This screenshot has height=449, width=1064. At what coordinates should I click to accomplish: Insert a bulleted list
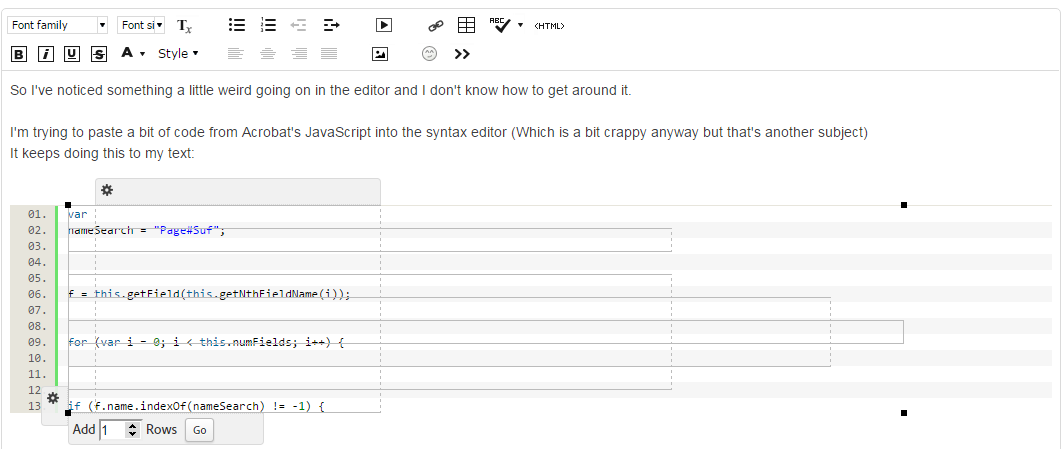pyautogui.click(x=237, y=25)
